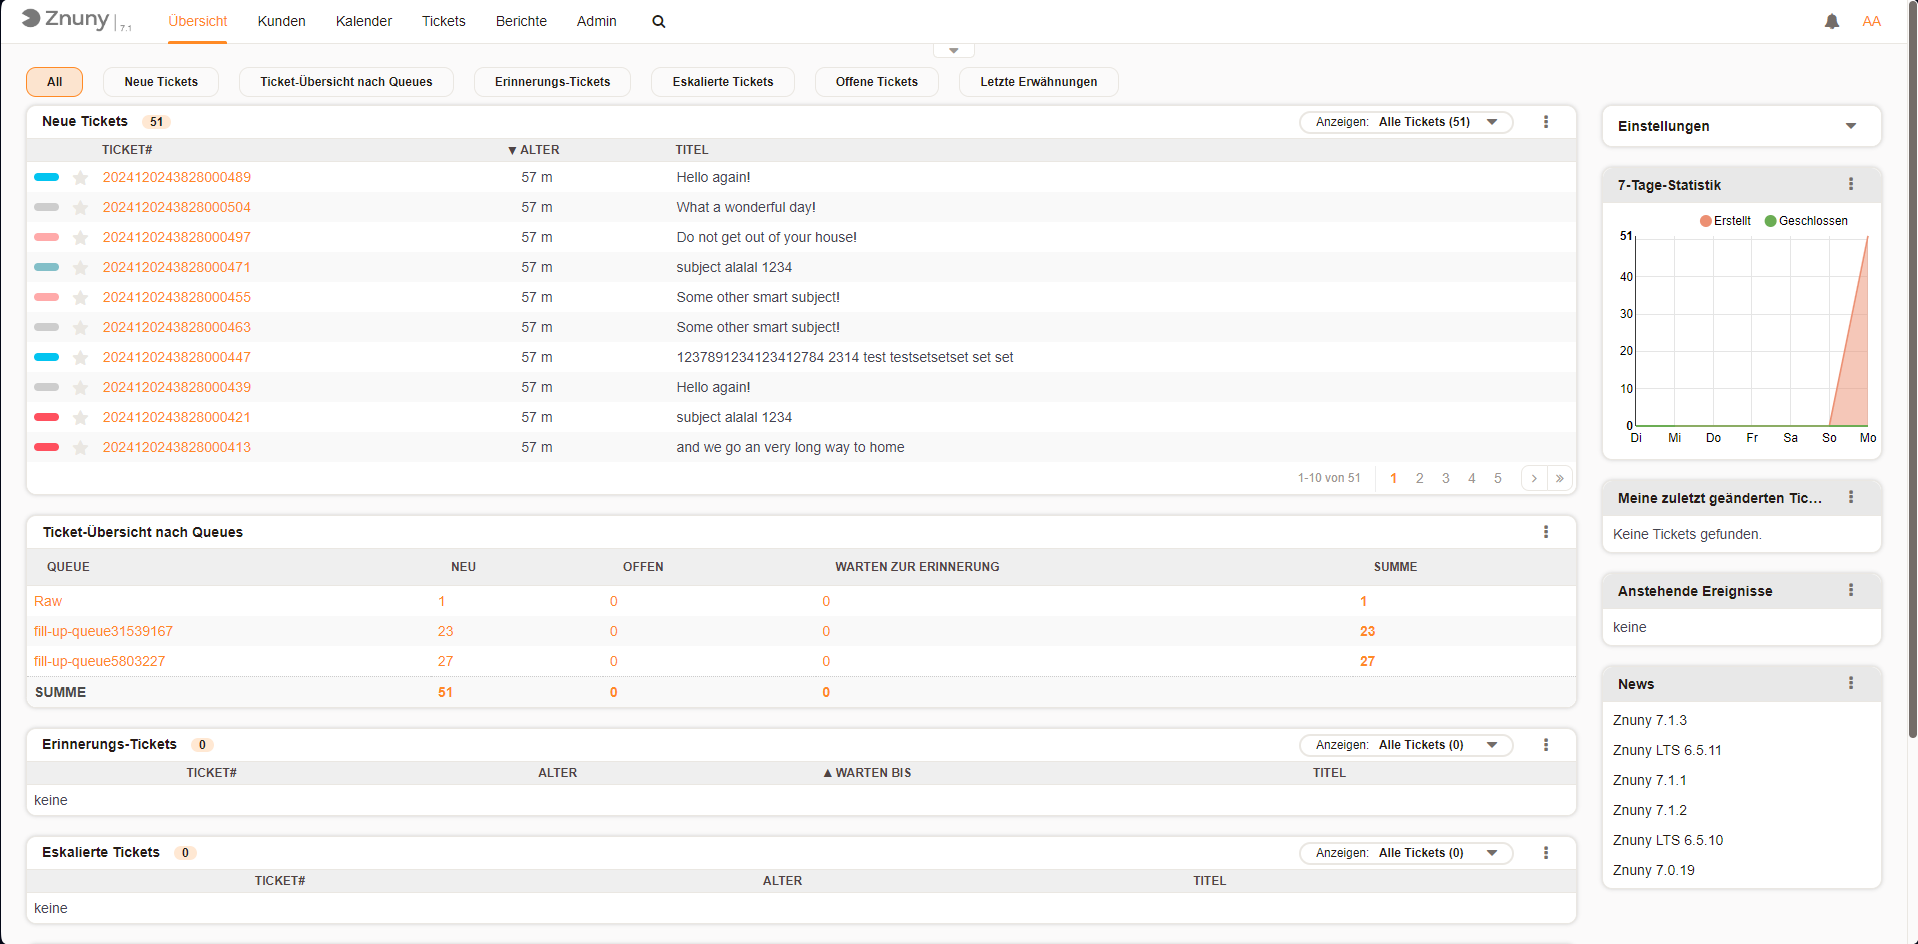Image resolution: width=1918 pixels, height=944 pixels.
Task: Open Eskalierte Tickets Anzeigen dropdown
Action: point(1405,853)
